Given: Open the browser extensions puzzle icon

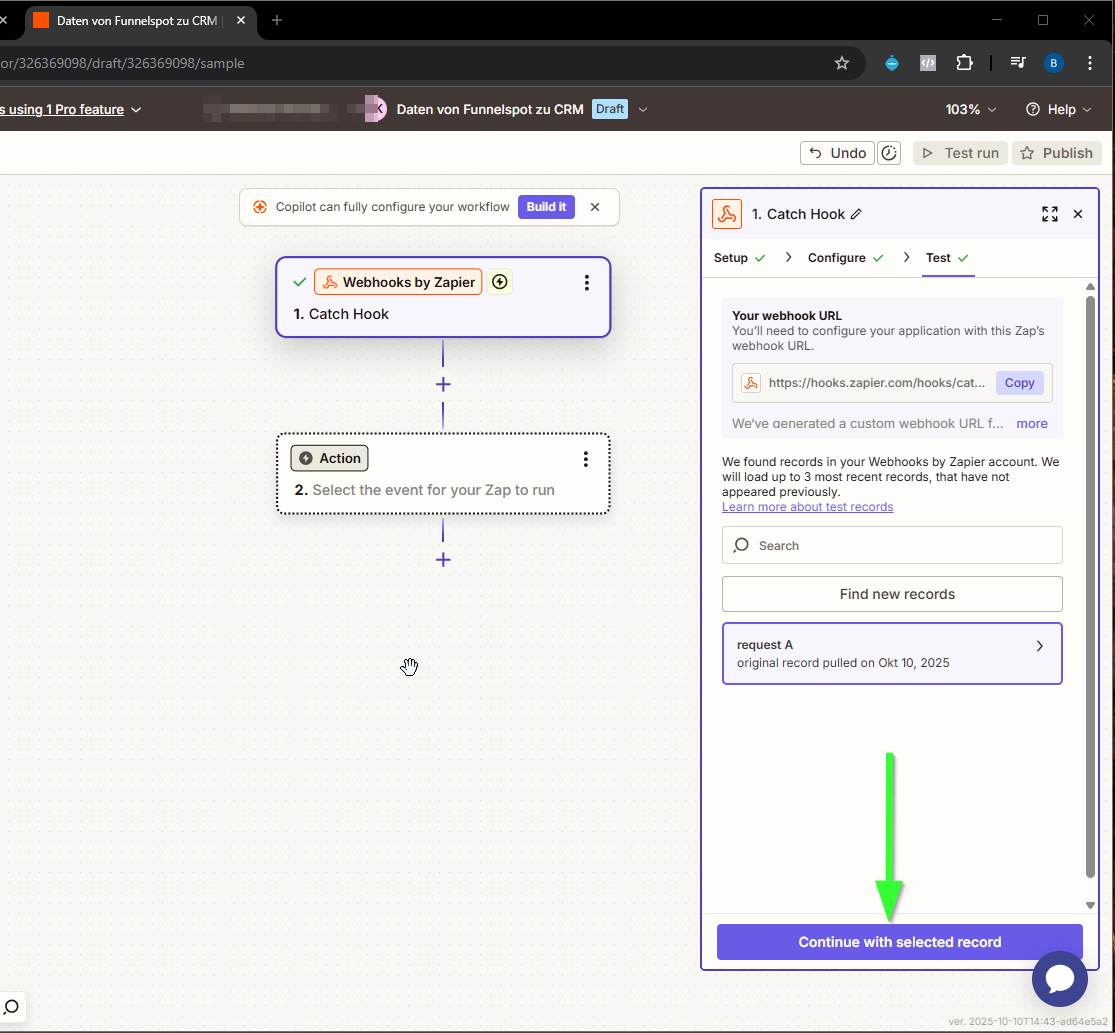Looking at the screenshot, I should (x=964, y=63).
